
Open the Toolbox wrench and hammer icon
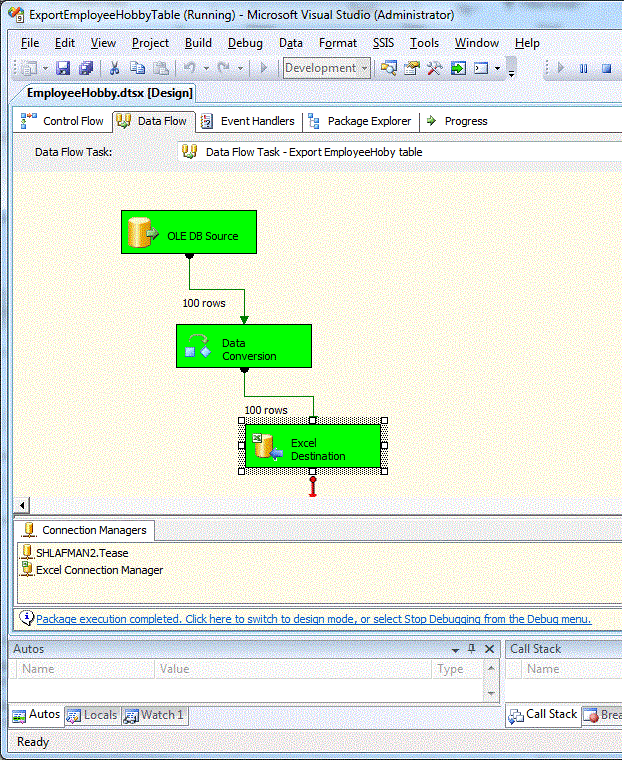[x=434, y=68]
